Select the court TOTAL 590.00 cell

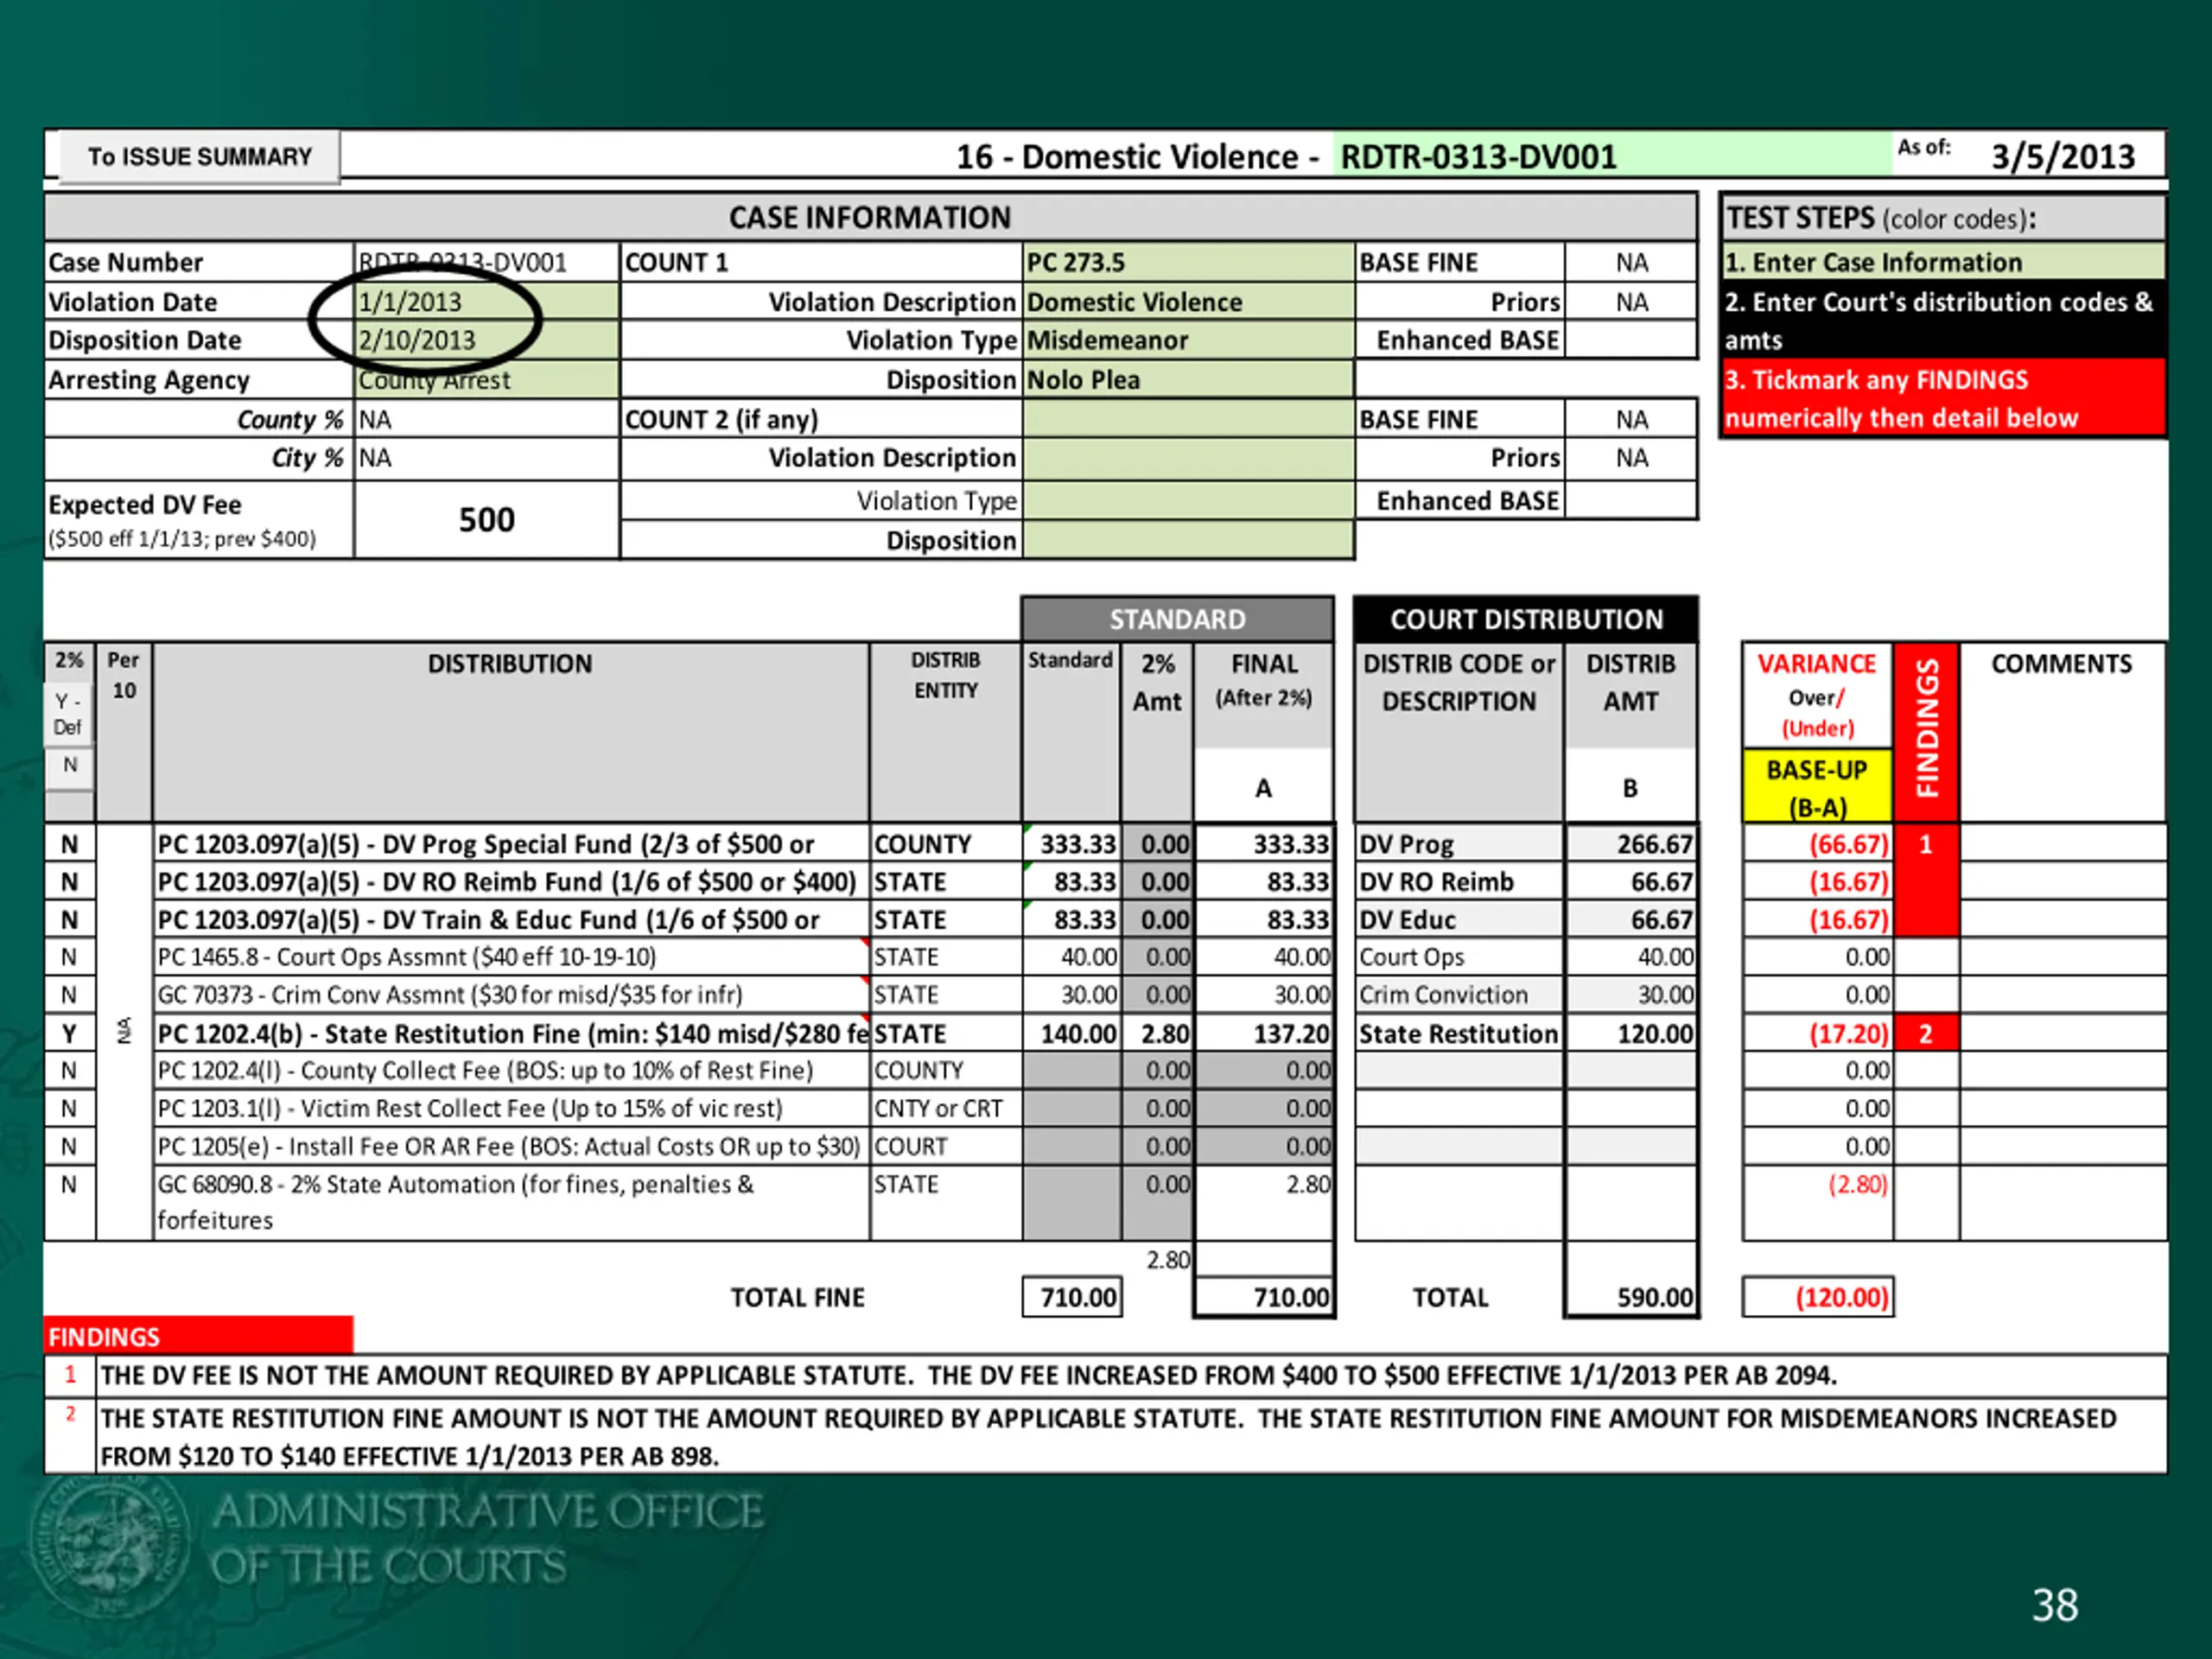[1631, 1297]
